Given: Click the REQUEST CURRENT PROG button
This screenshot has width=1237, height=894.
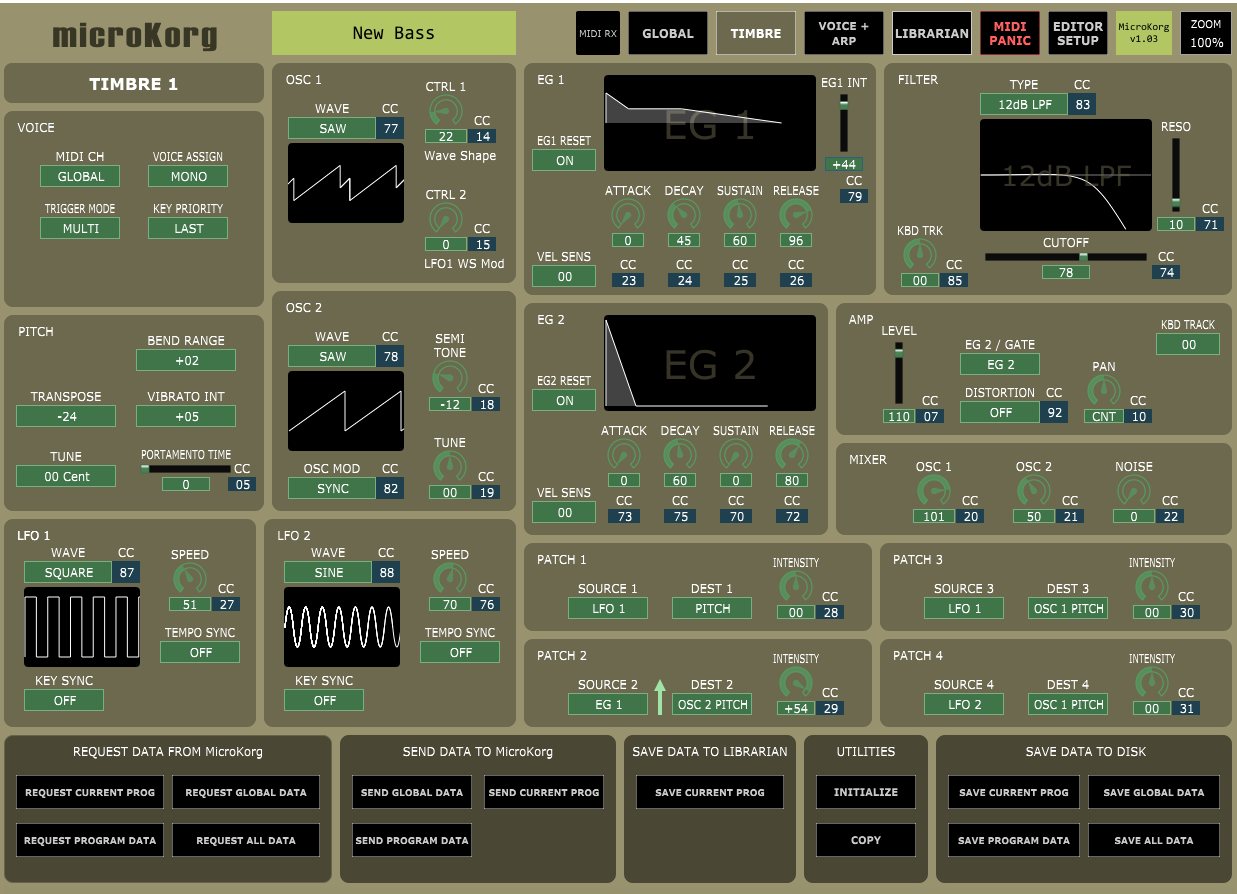Looking at the screenshot, I should point(90,792).
